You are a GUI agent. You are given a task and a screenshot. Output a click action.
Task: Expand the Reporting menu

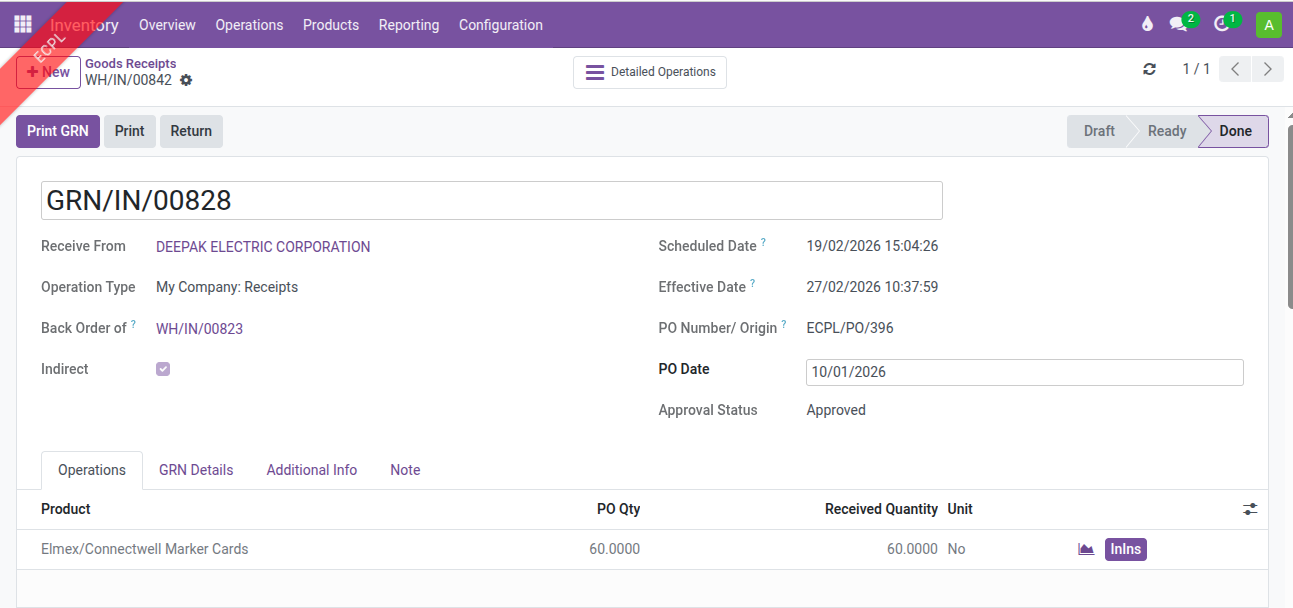408,25
